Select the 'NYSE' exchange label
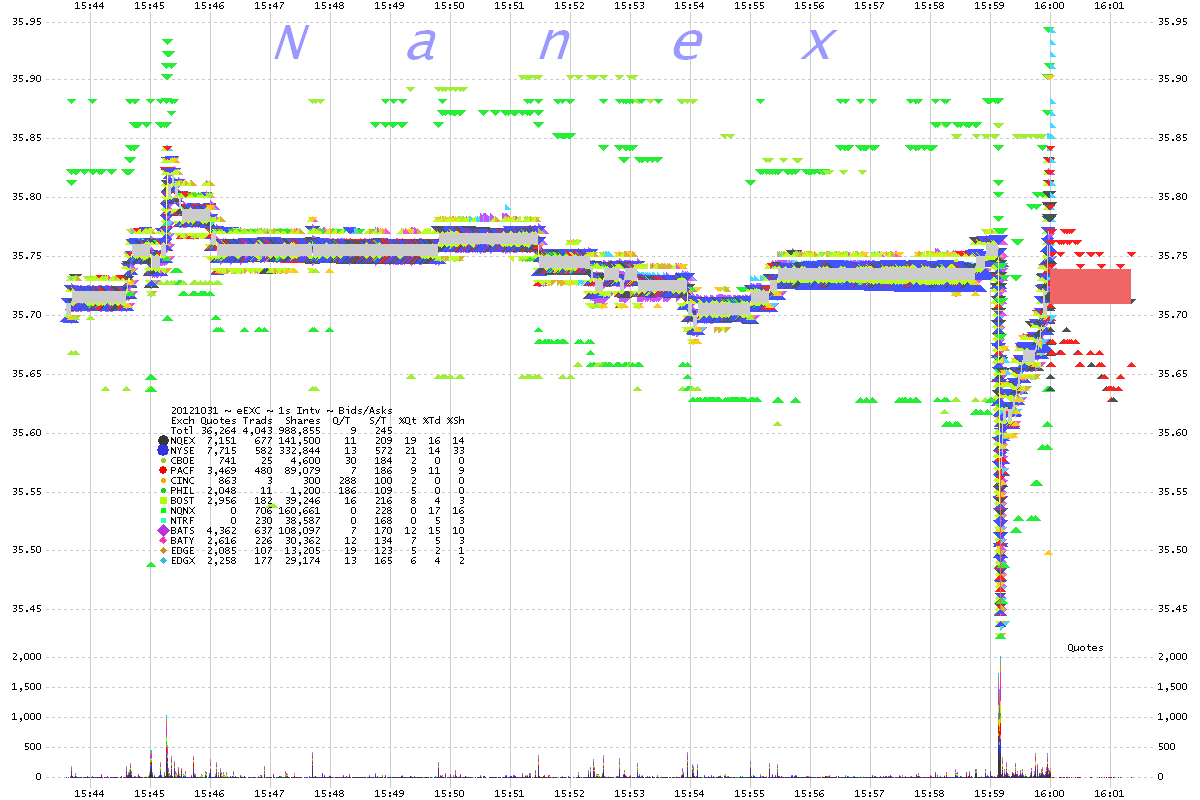Viewport: 1200px width, 800px height. click(183, 450)
